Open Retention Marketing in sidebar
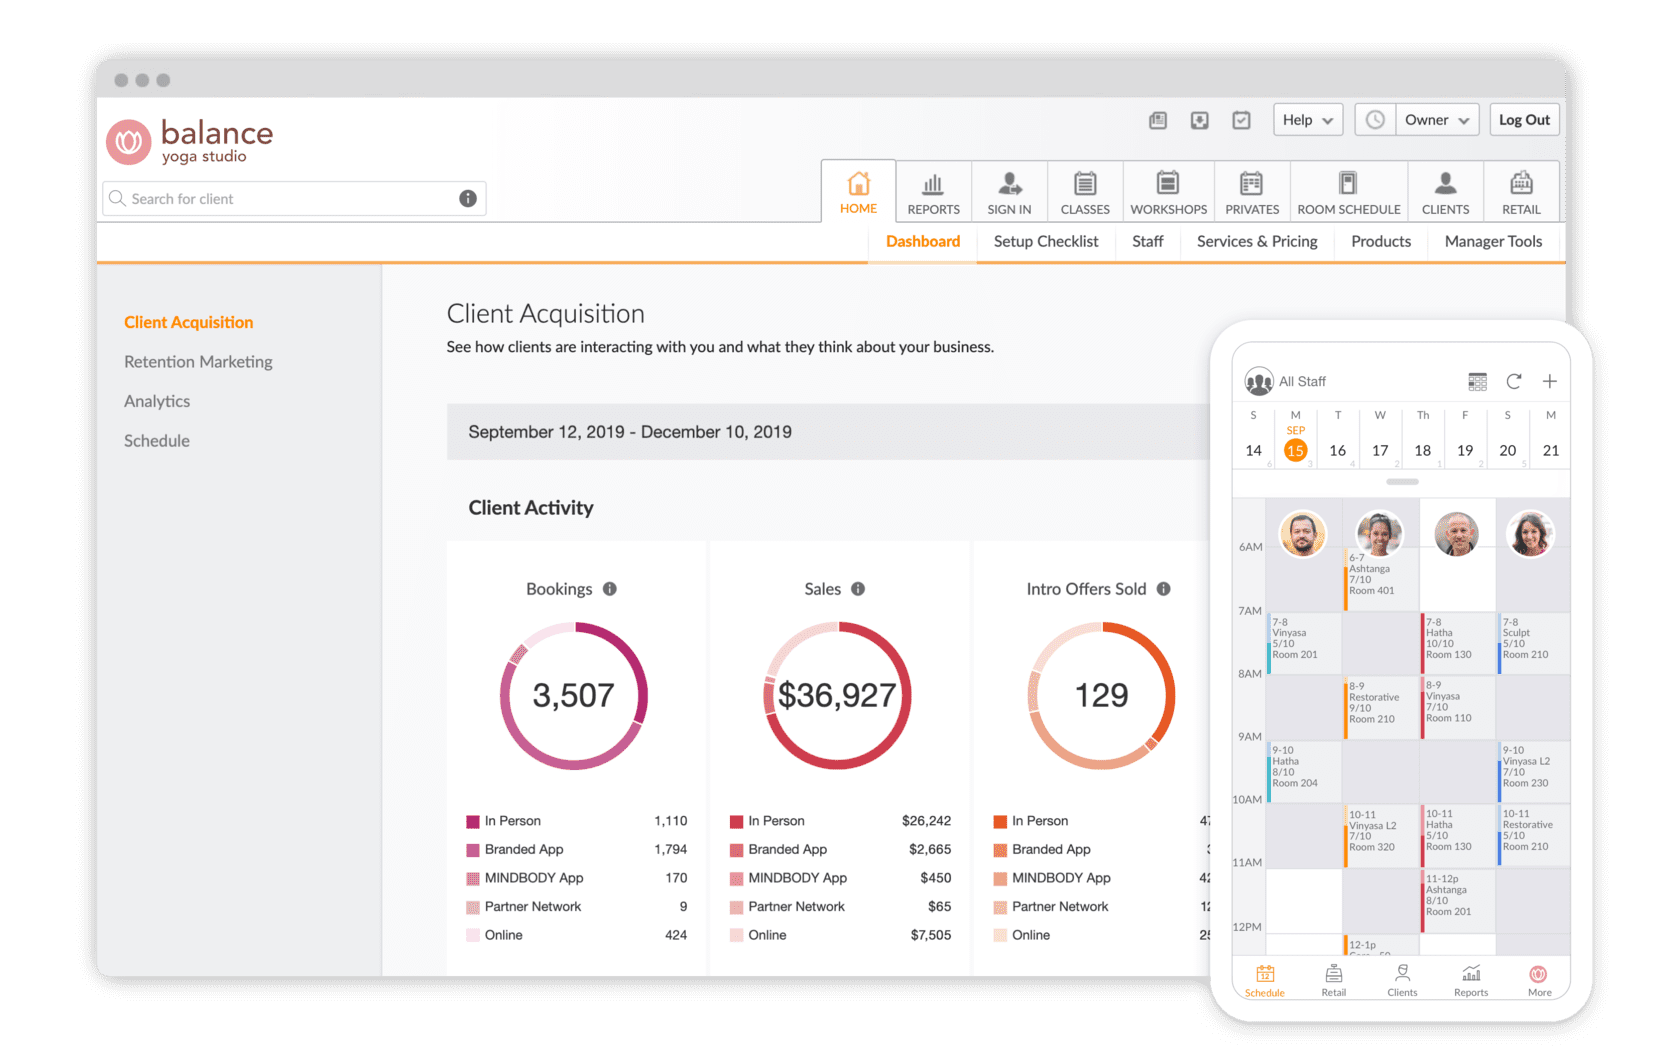The height and width of the screenshot is (1061, 1670). (x=198, y=362)
